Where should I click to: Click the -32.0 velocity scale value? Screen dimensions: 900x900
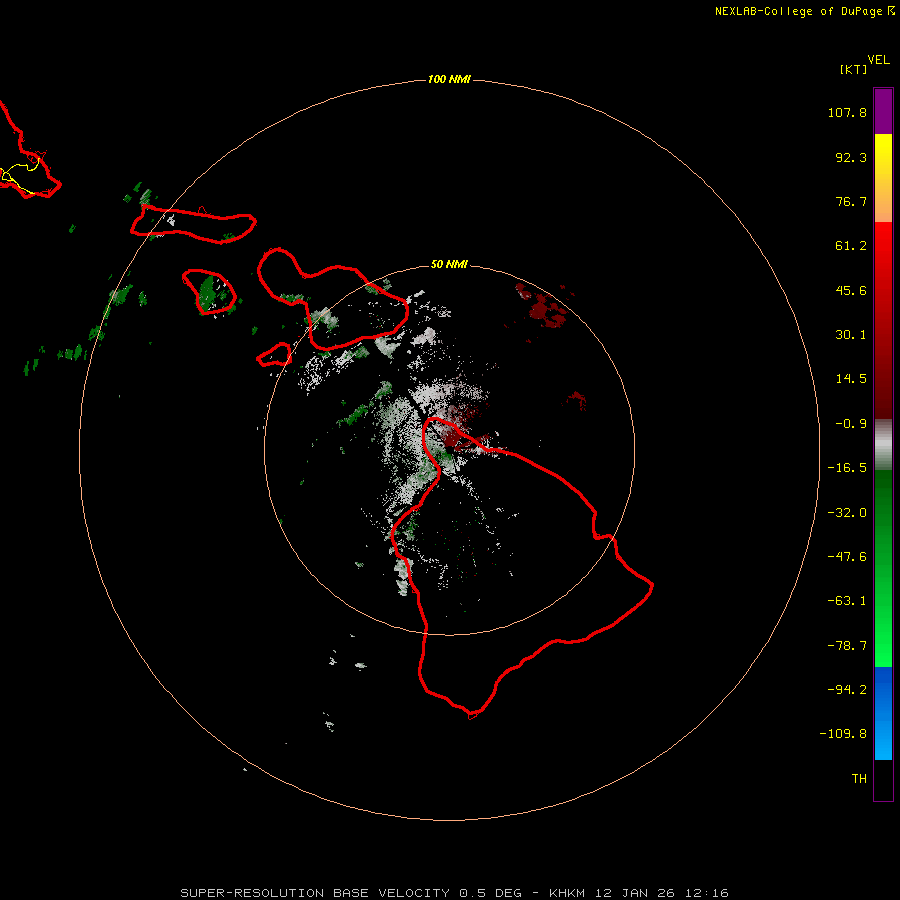pyautogui.click(x=847, y=513)
